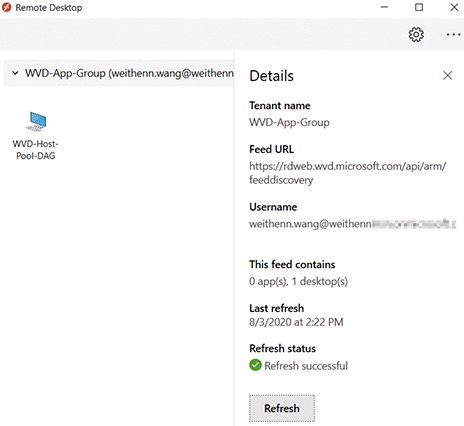Close the Remote Desktop window

[454, 7]
